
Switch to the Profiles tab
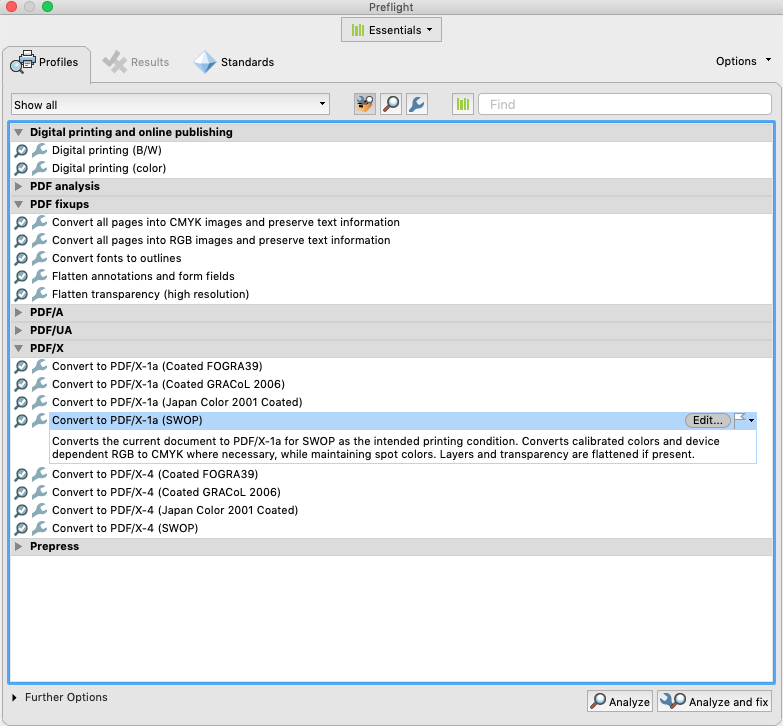point(46,62)
